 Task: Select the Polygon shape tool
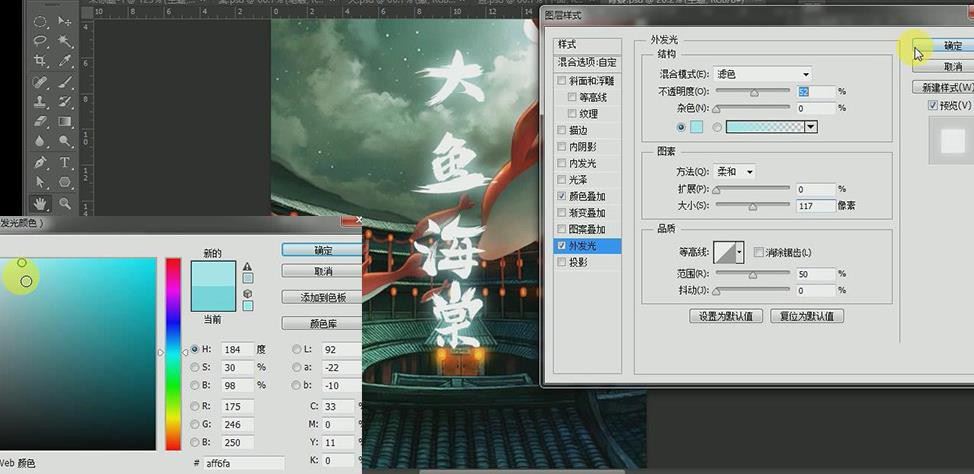pos(65,182)
